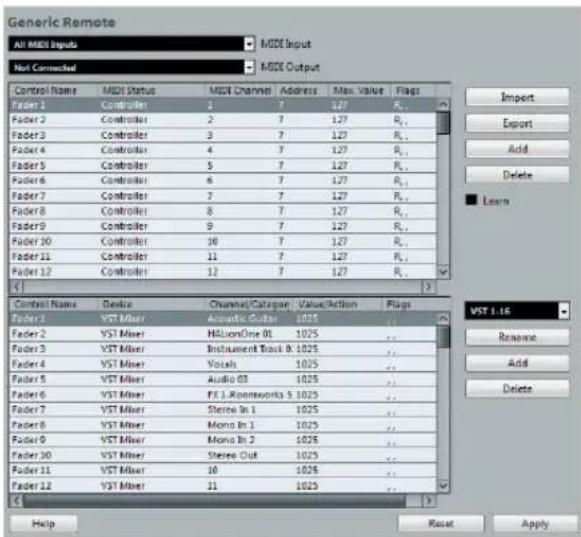This screenshot has width=581, height=537.
Task: Click HALionOne 01 channel cell
Action: pos(249,334)
